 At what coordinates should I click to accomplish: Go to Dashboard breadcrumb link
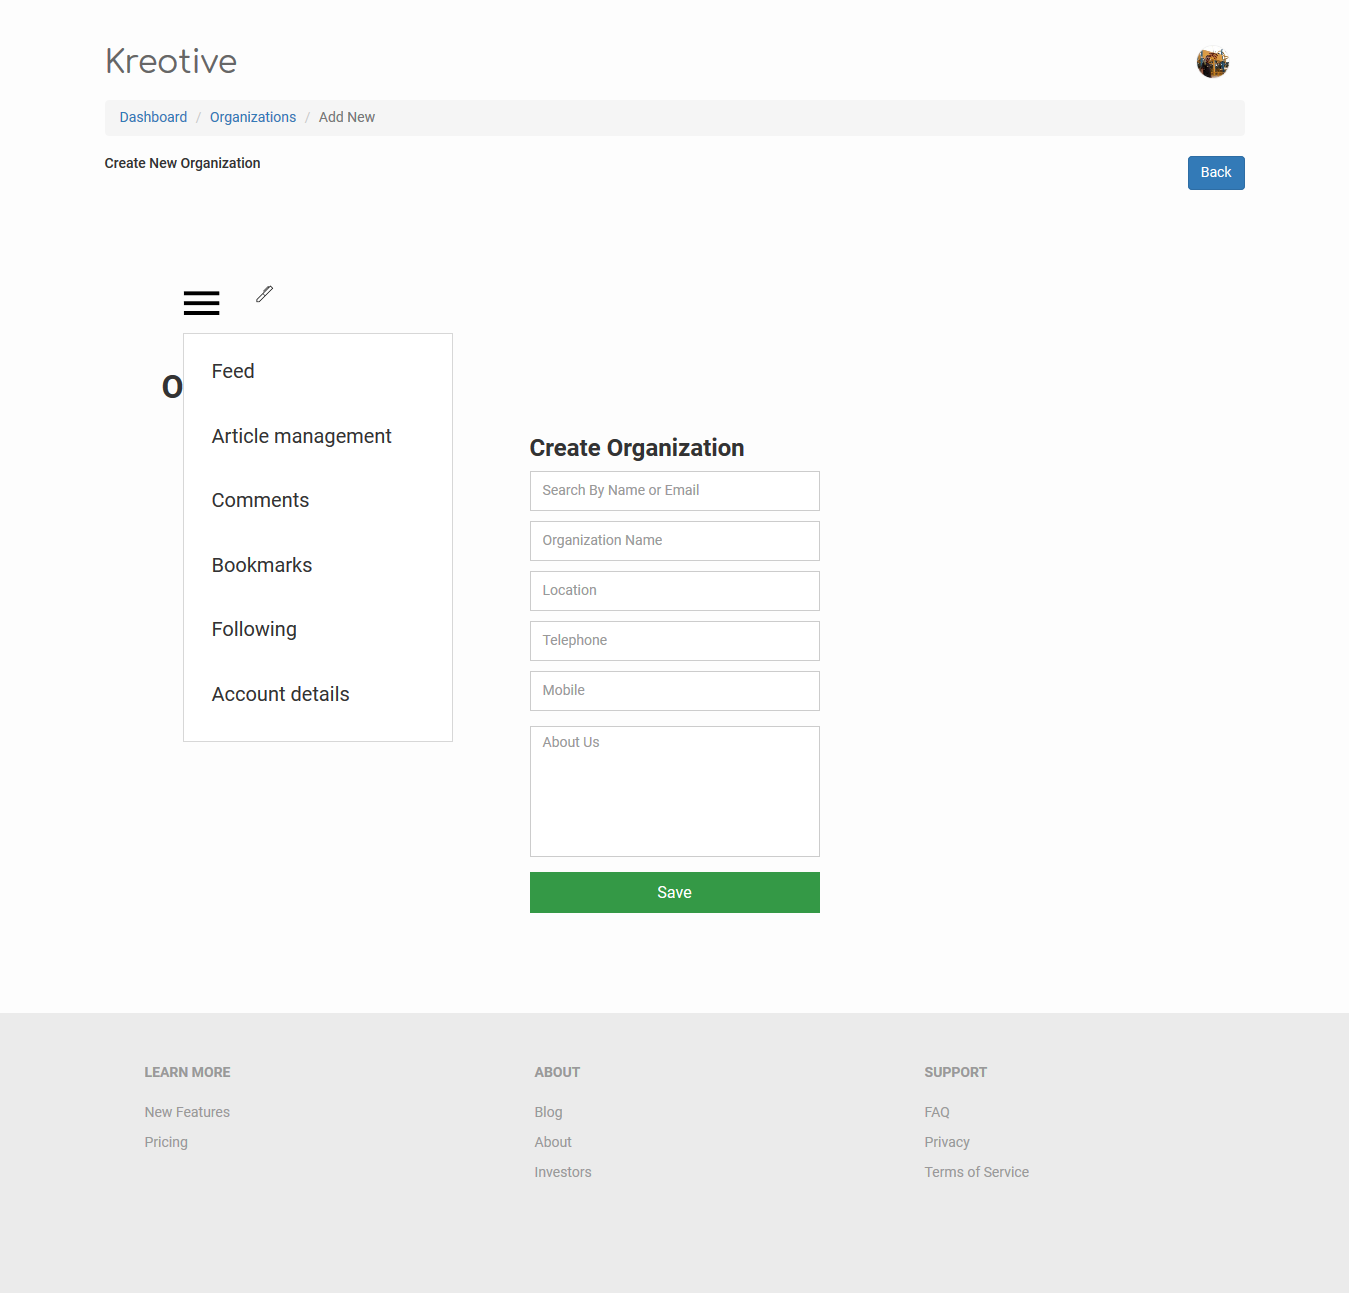coord(153,117)
